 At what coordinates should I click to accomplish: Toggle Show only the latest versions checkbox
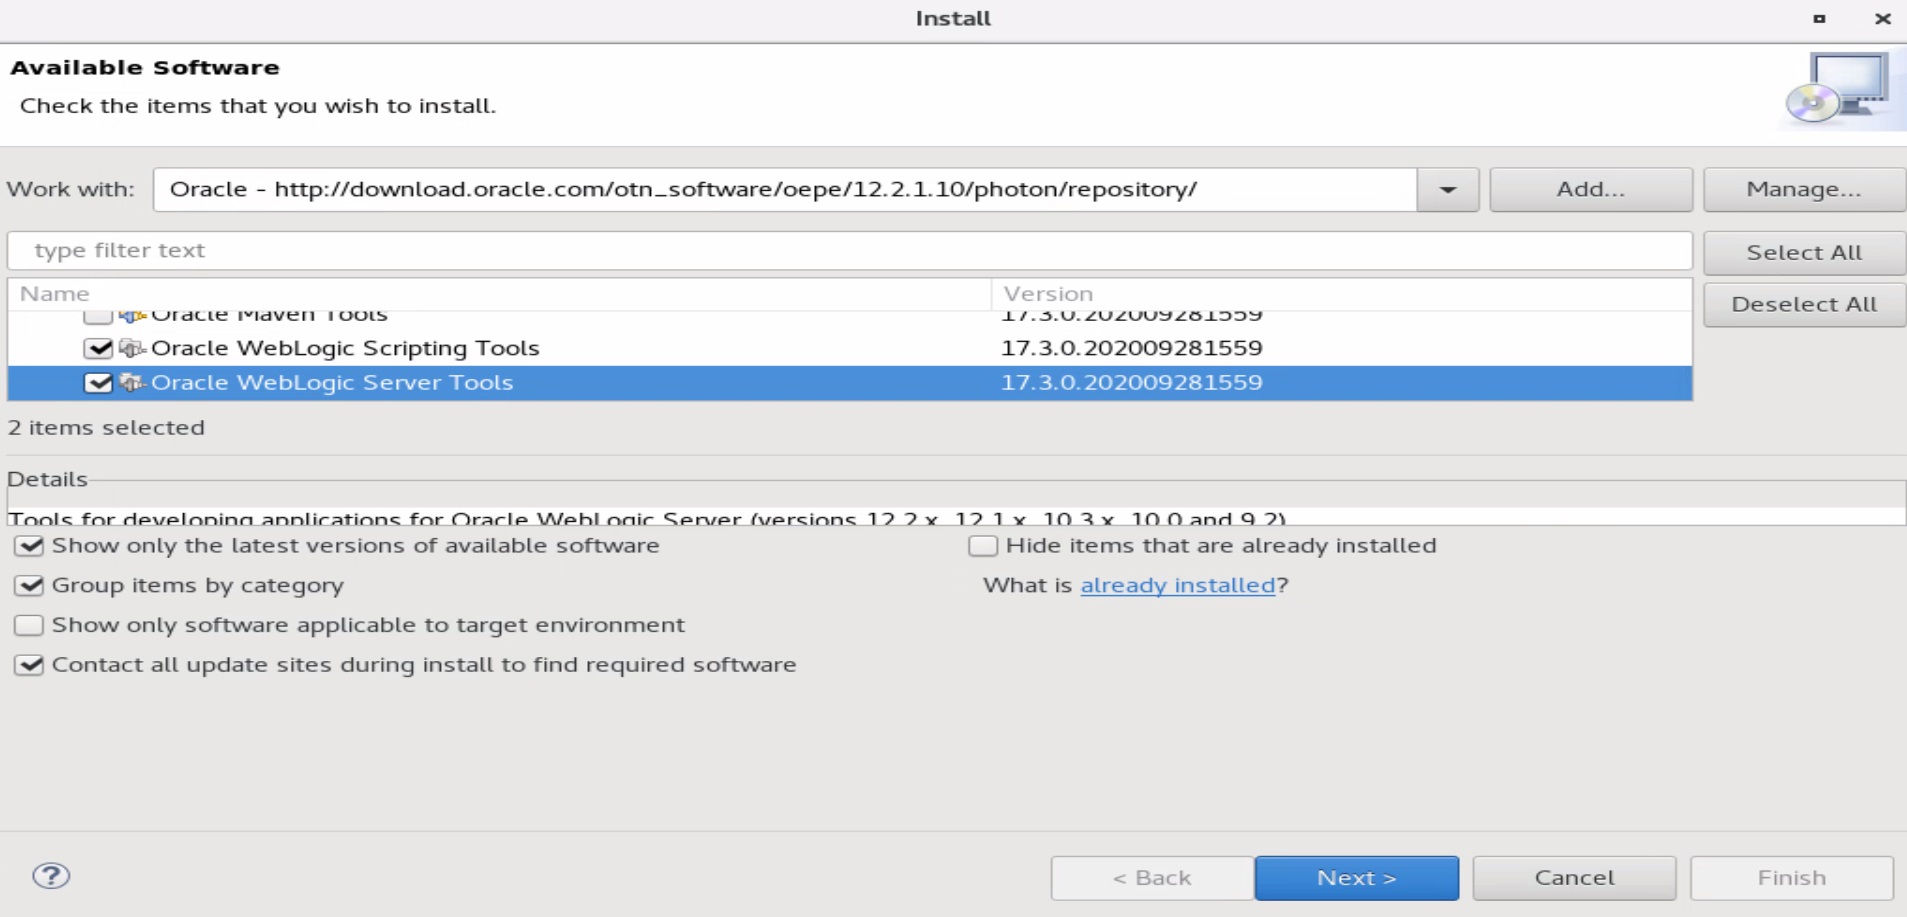pyautogui.click(x=30, y=546)
